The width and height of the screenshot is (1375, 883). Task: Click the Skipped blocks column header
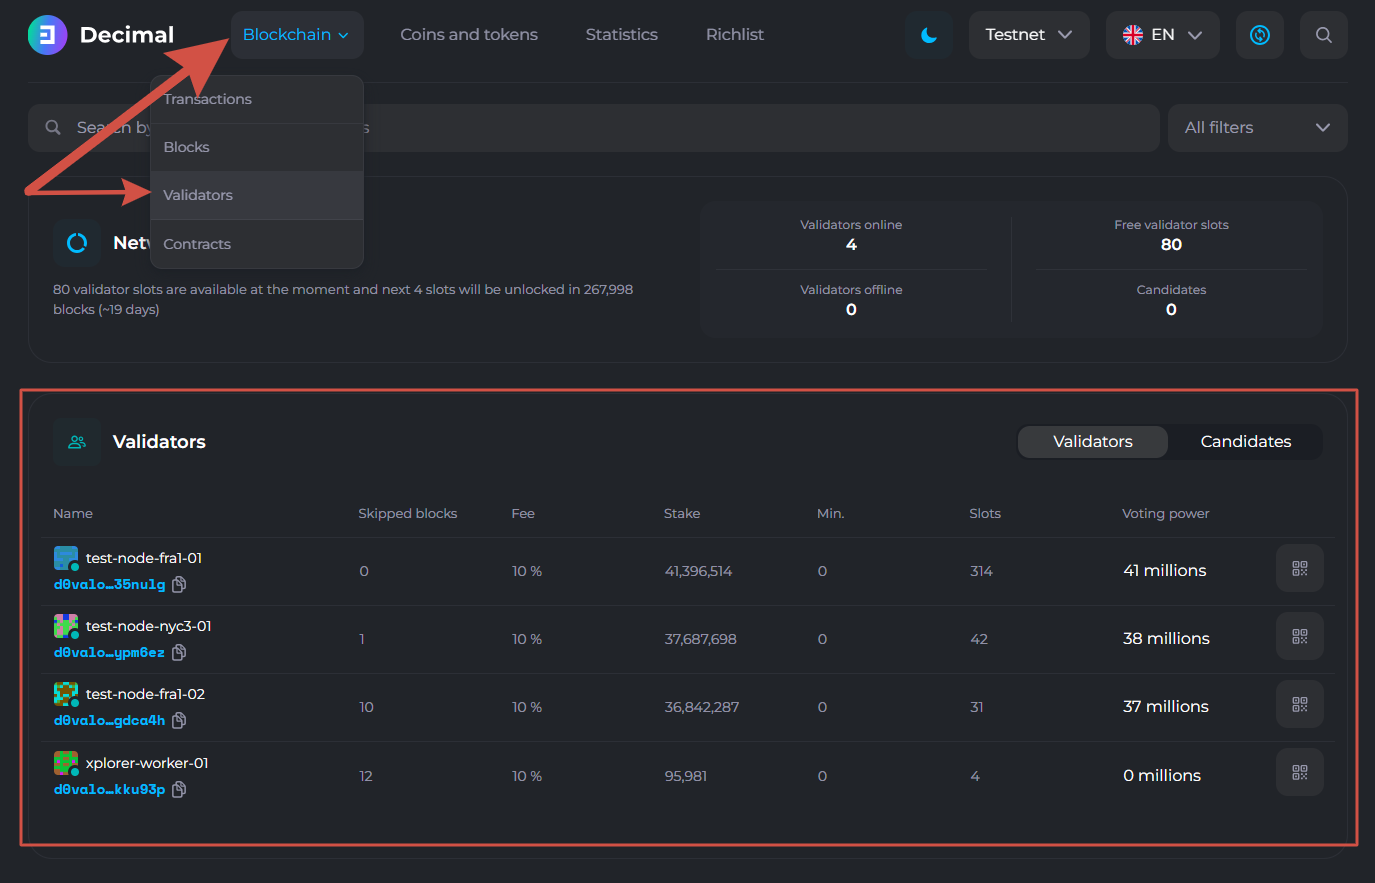tap(408, 513)
